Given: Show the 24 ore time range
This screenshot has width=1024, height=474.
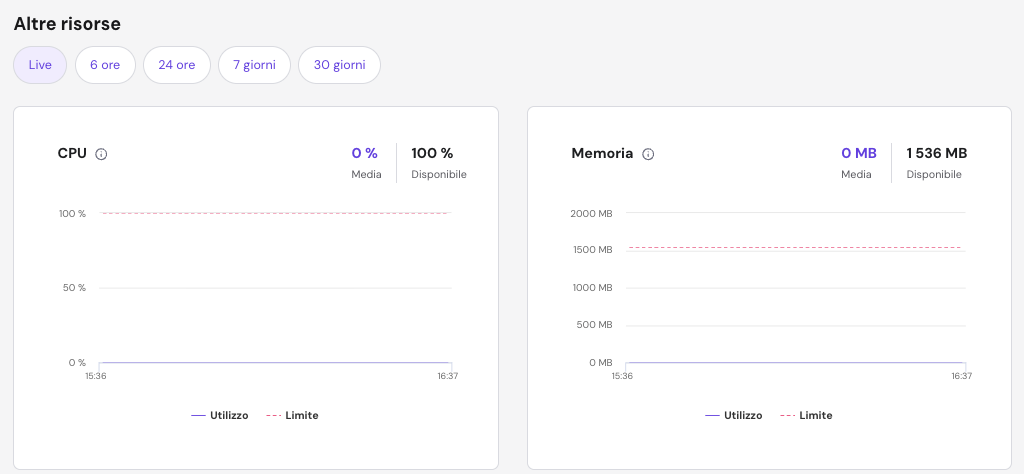Looking at the screenshot, I should (177, 65).
